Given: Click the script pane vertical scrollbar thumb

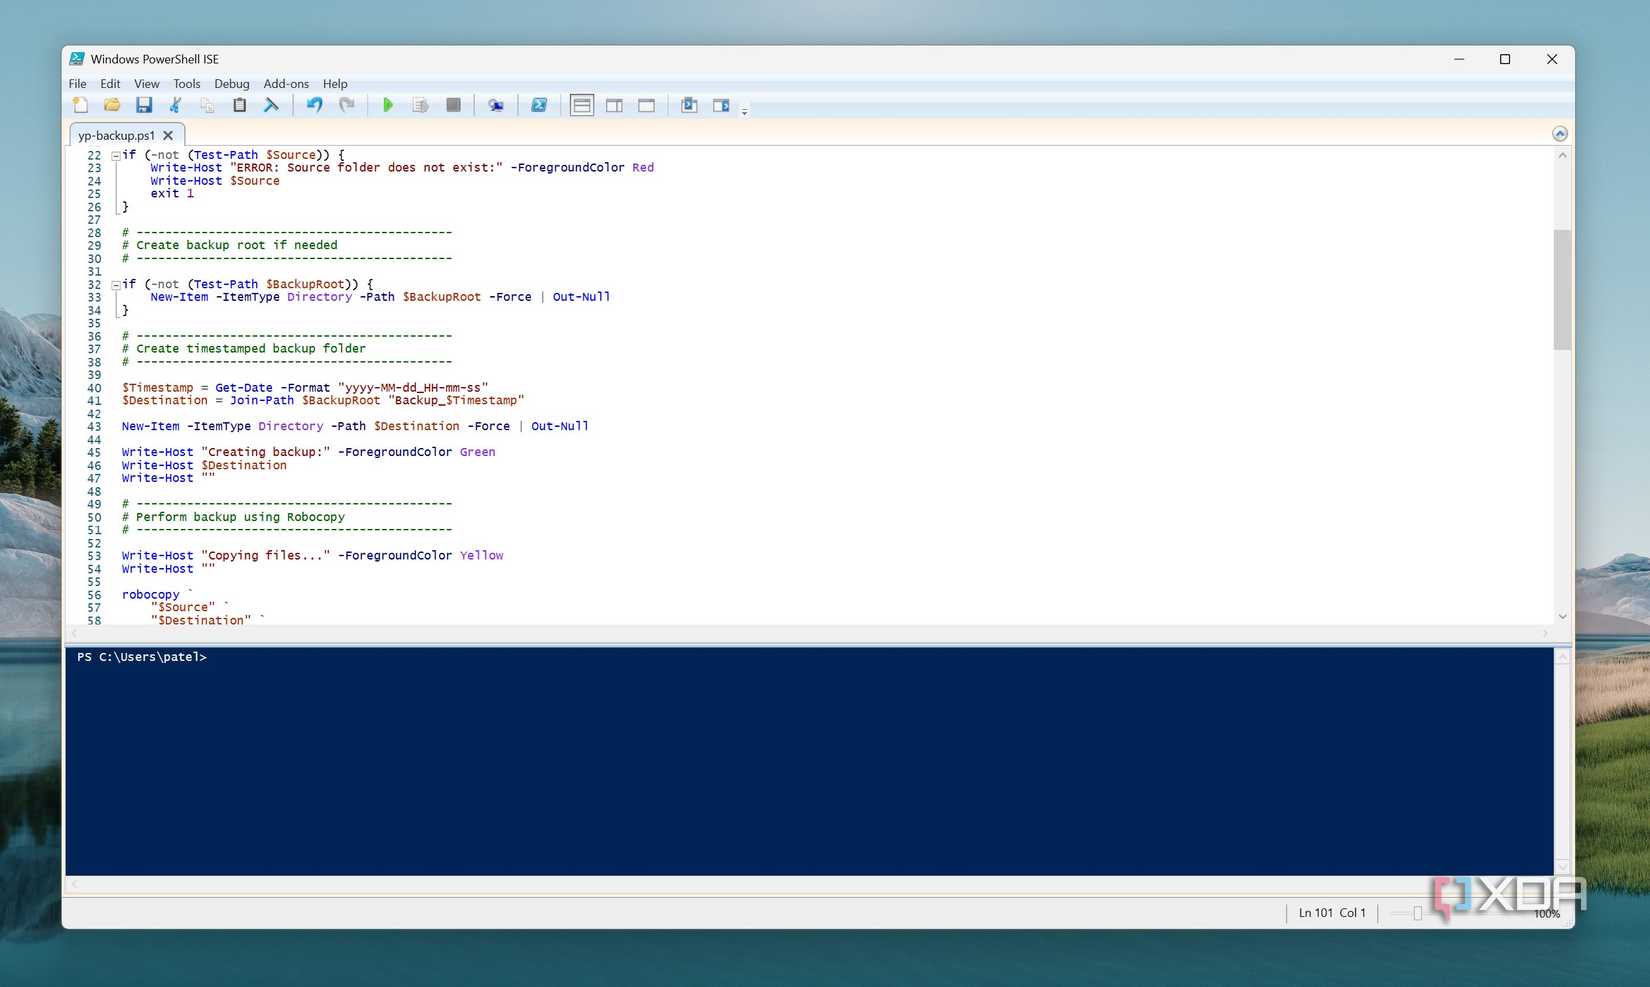Looking at the screenshot, I should (x=1562, y=290).
